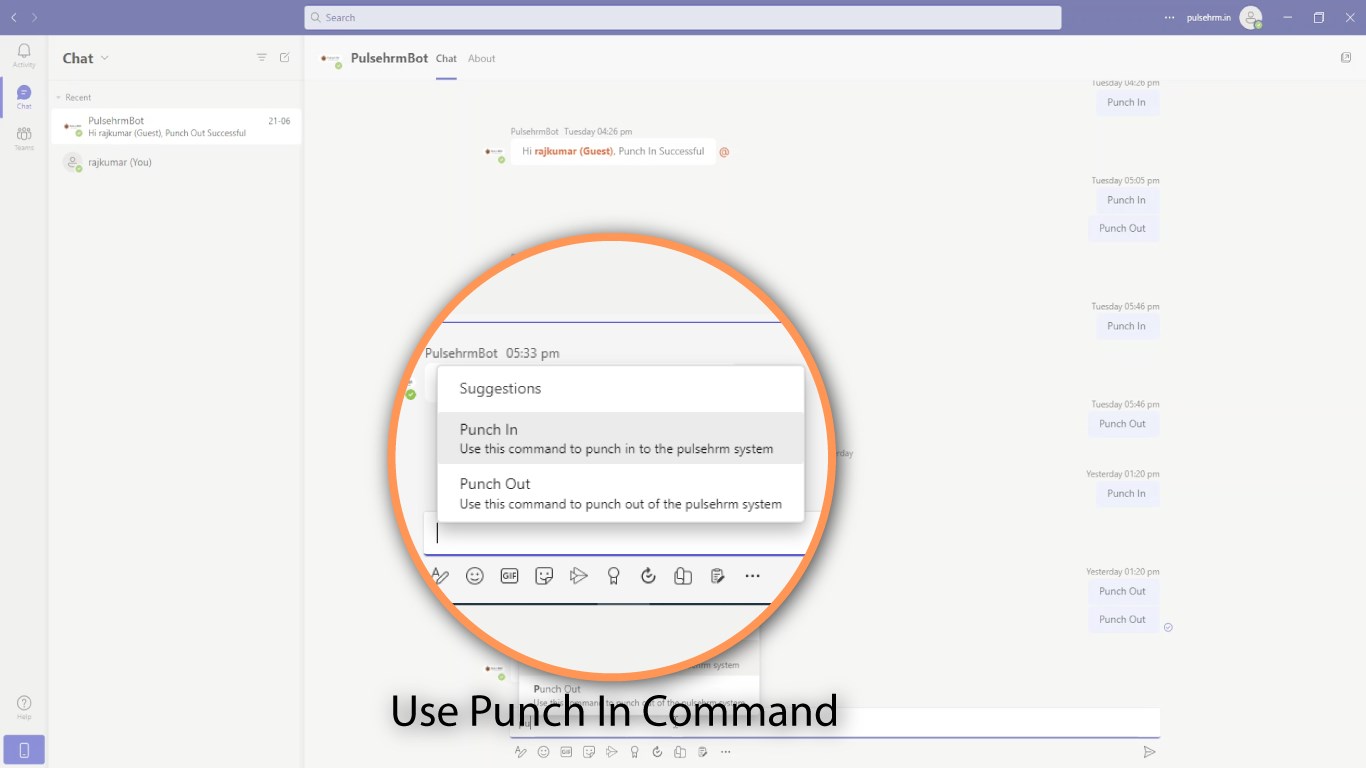
Task: Click the Praise badge icon in bottom toolbar
Action: point(634,752)
